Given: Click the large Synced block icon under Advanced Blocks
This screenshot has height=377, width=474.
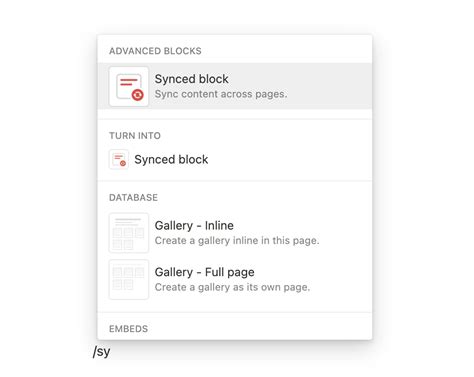Looking at the screenshot, I should [129, 86].
